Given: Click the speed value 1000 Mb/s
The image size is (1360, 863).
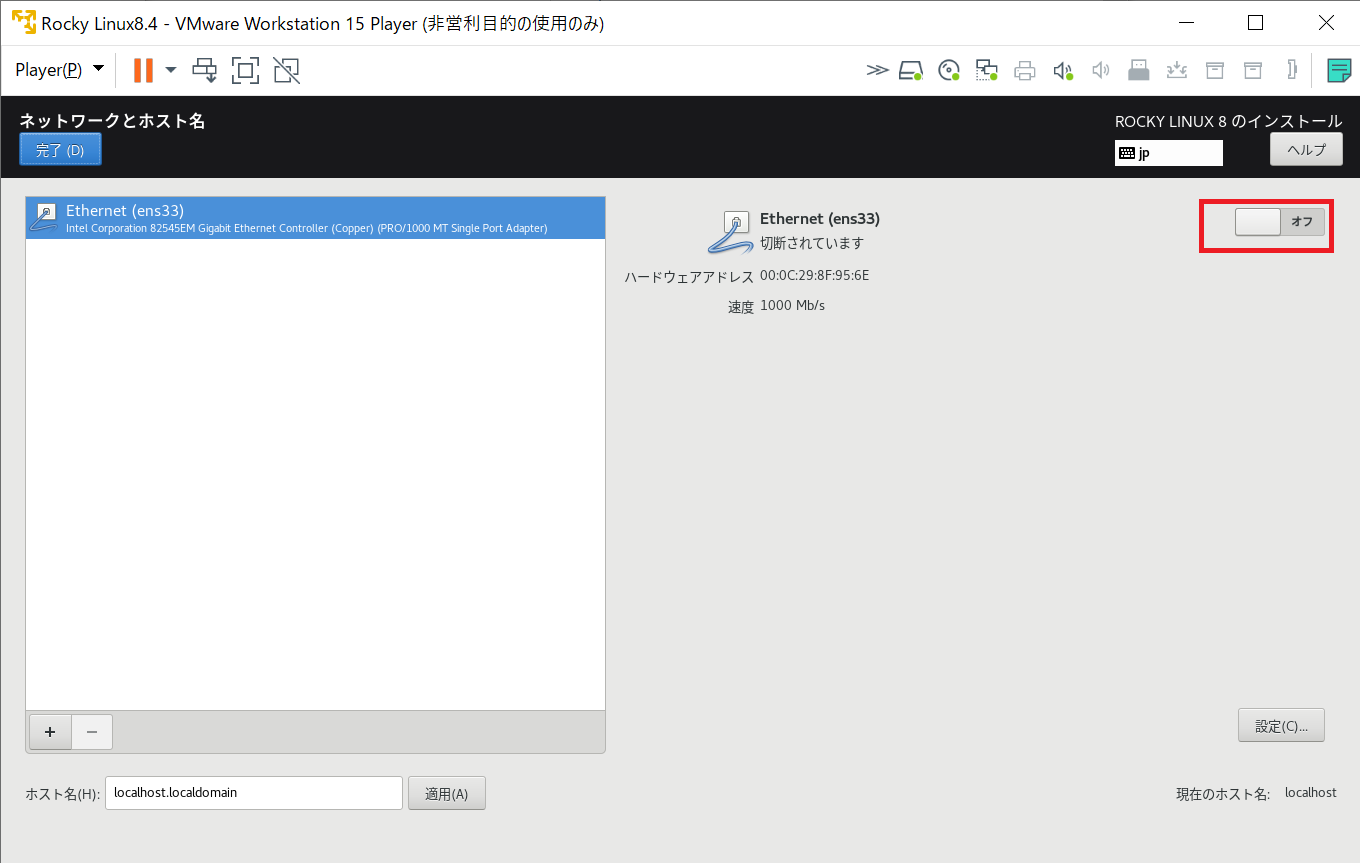Looking at the screenshot, I should coord(792,305).
